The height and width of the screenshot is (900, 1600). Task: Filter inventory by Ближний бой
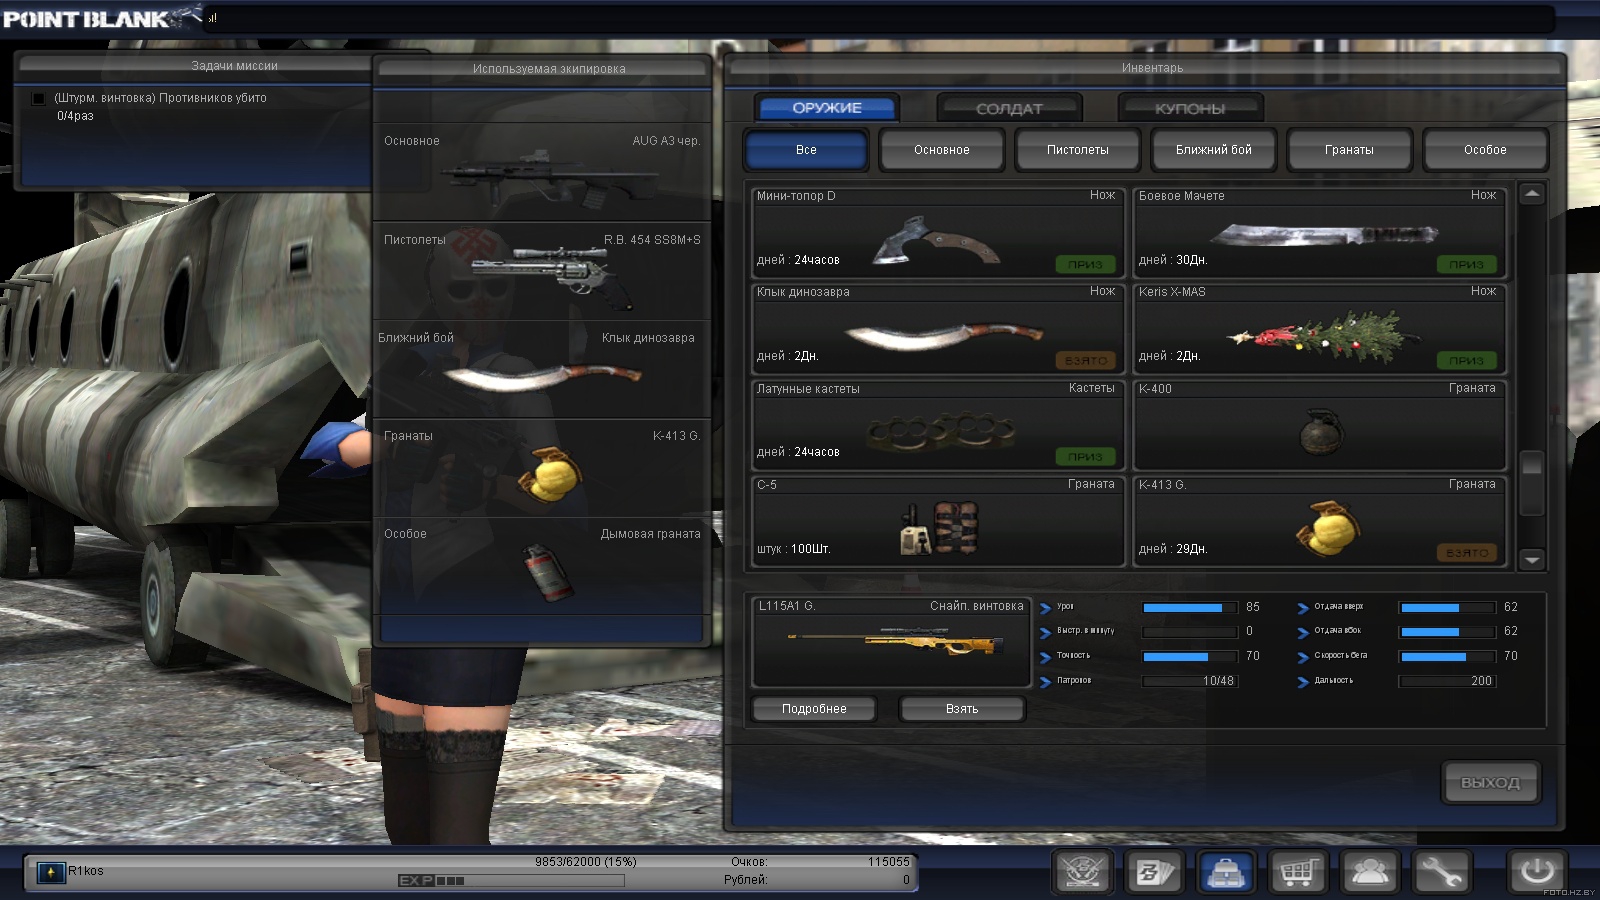1213,150
